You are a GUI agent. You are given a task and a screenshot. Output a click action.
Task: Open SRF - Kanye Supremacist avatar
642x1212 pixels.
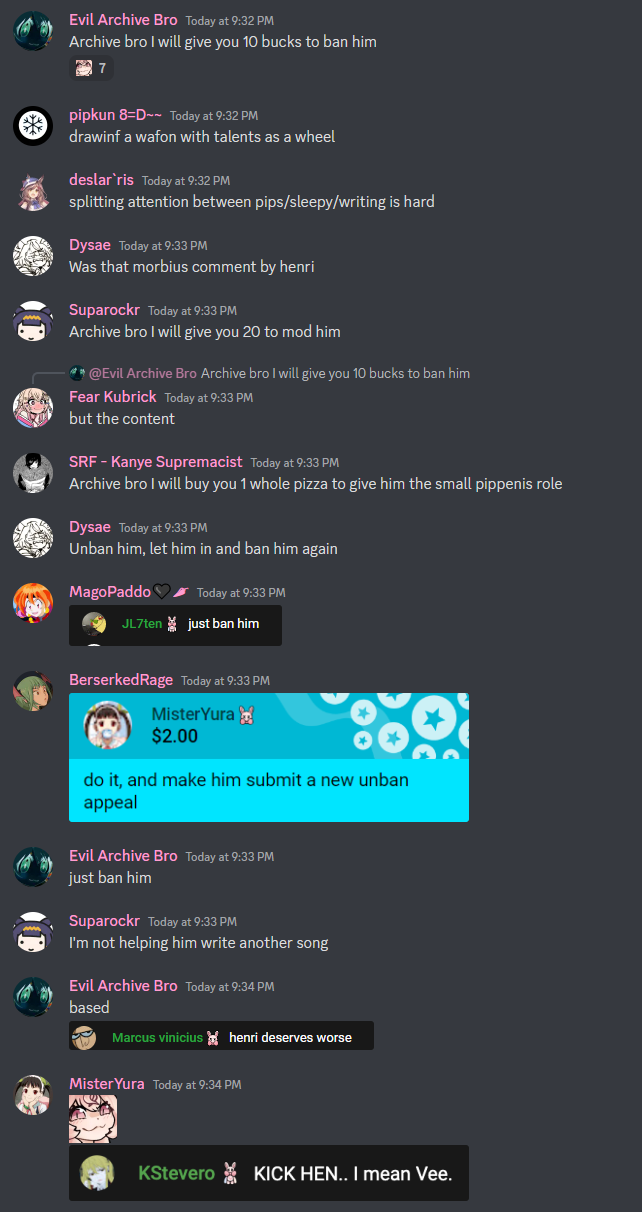[x=33, y=472]
